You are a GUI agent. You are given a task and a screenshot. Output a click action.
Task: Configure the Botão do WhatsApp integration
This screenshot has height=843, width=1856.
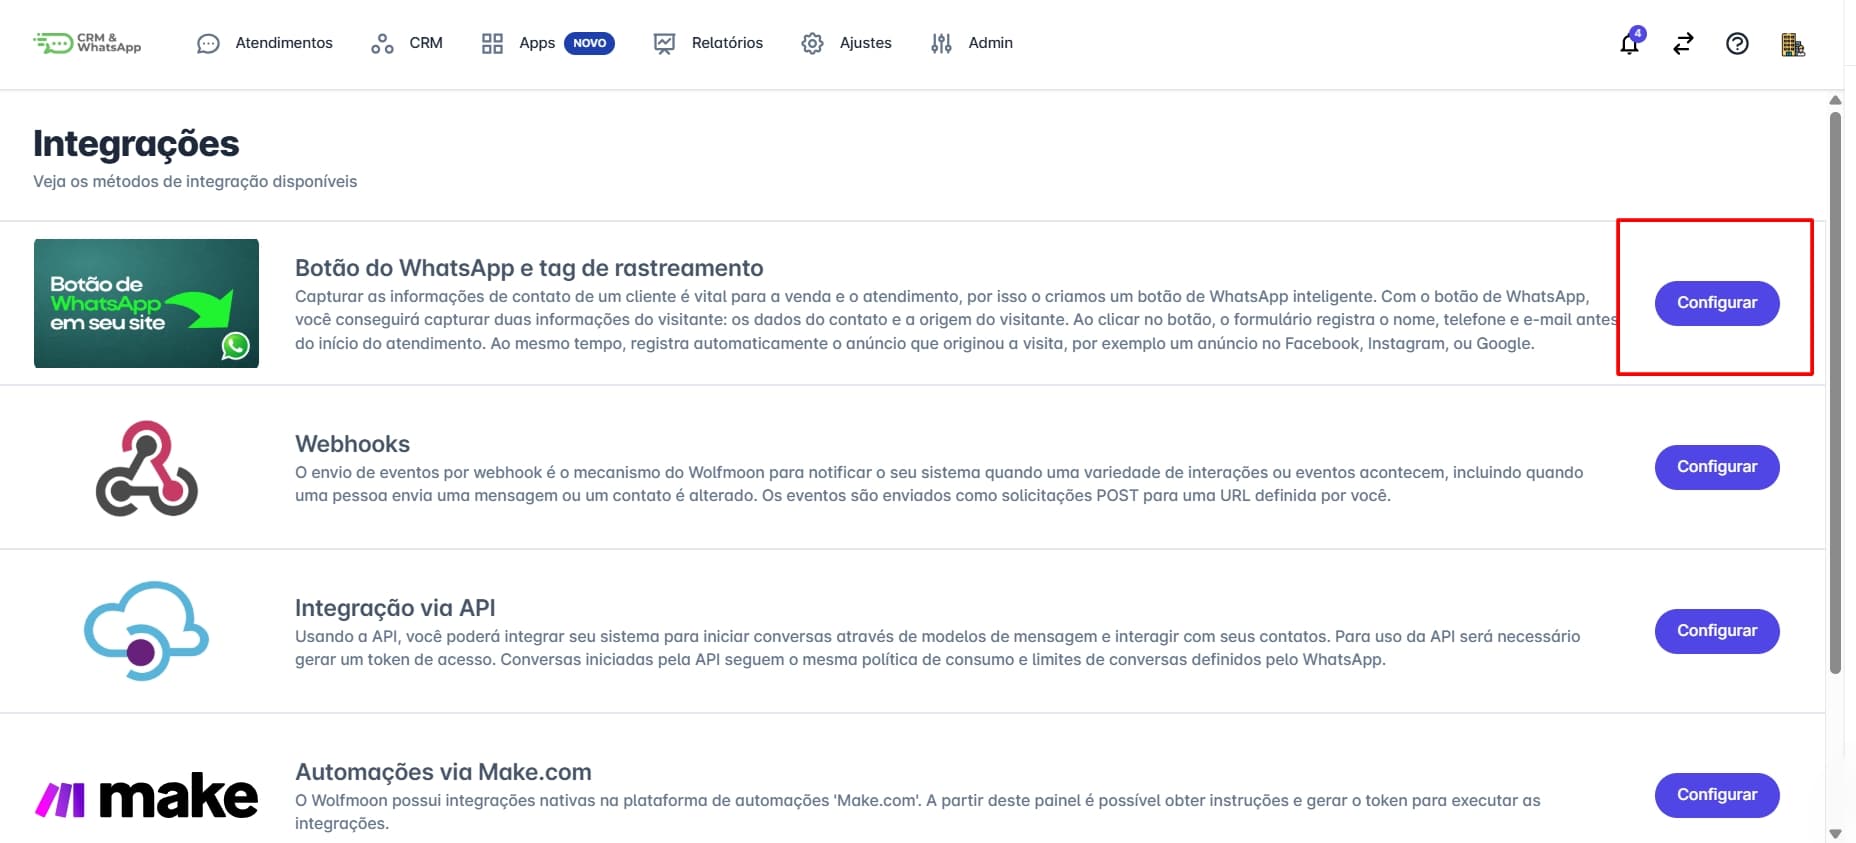(1717, 303)
